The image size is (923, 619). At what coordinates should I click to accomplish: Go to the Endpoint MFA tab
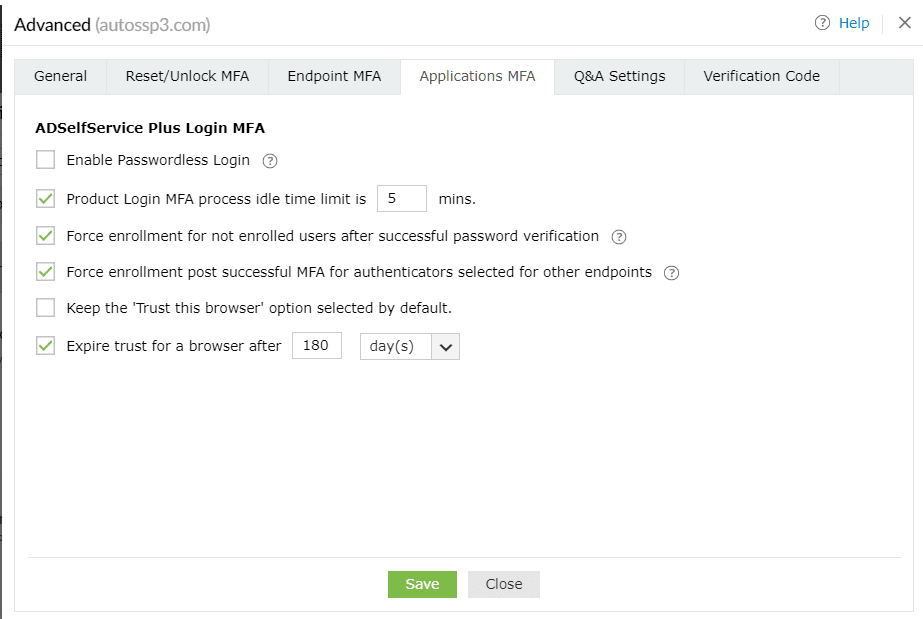[x=334, y=76]
